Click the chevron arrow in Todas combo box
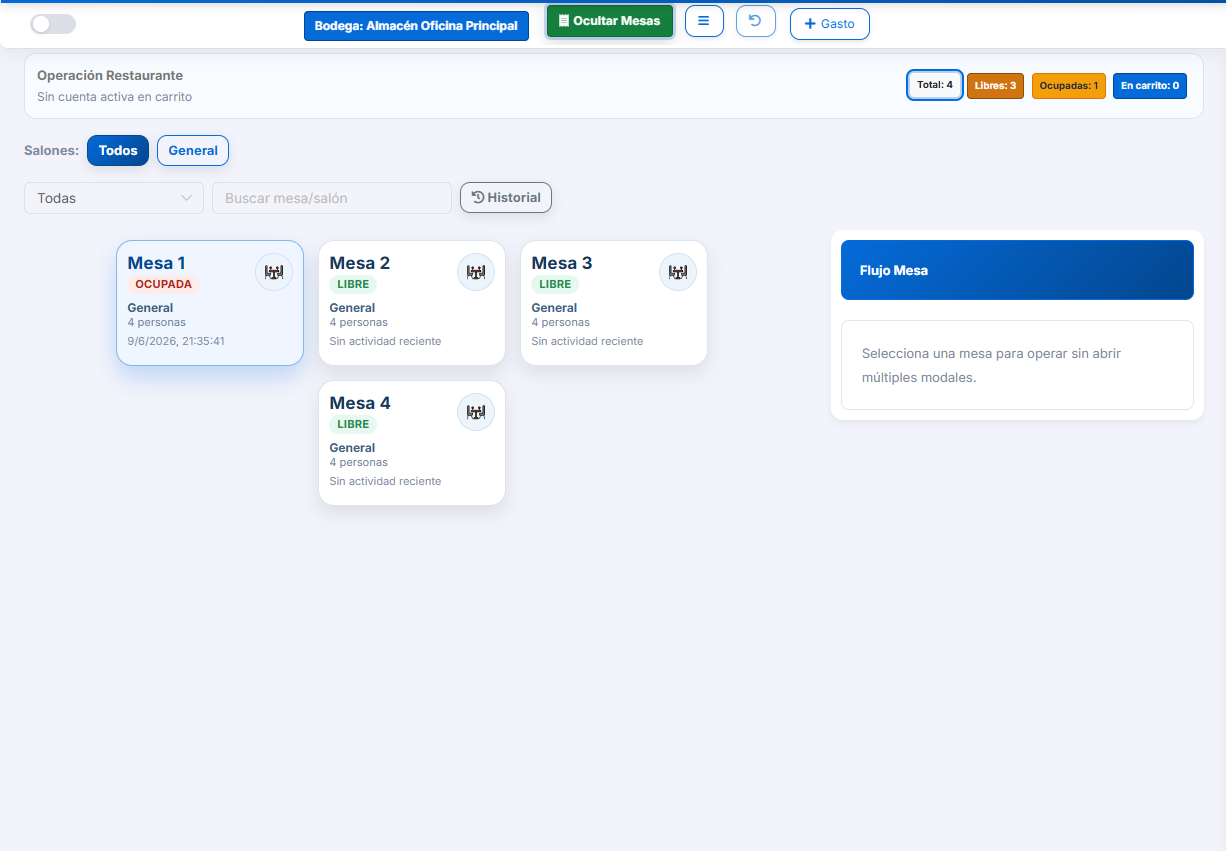Screen dimensions: 1227x851 tap(186, 198)
